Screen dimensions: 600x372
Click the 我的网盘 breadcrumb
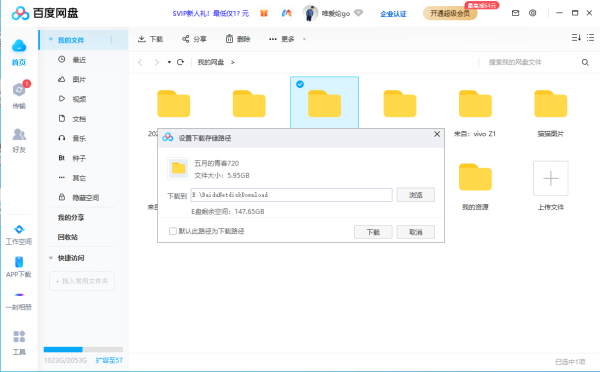point(211,62)
